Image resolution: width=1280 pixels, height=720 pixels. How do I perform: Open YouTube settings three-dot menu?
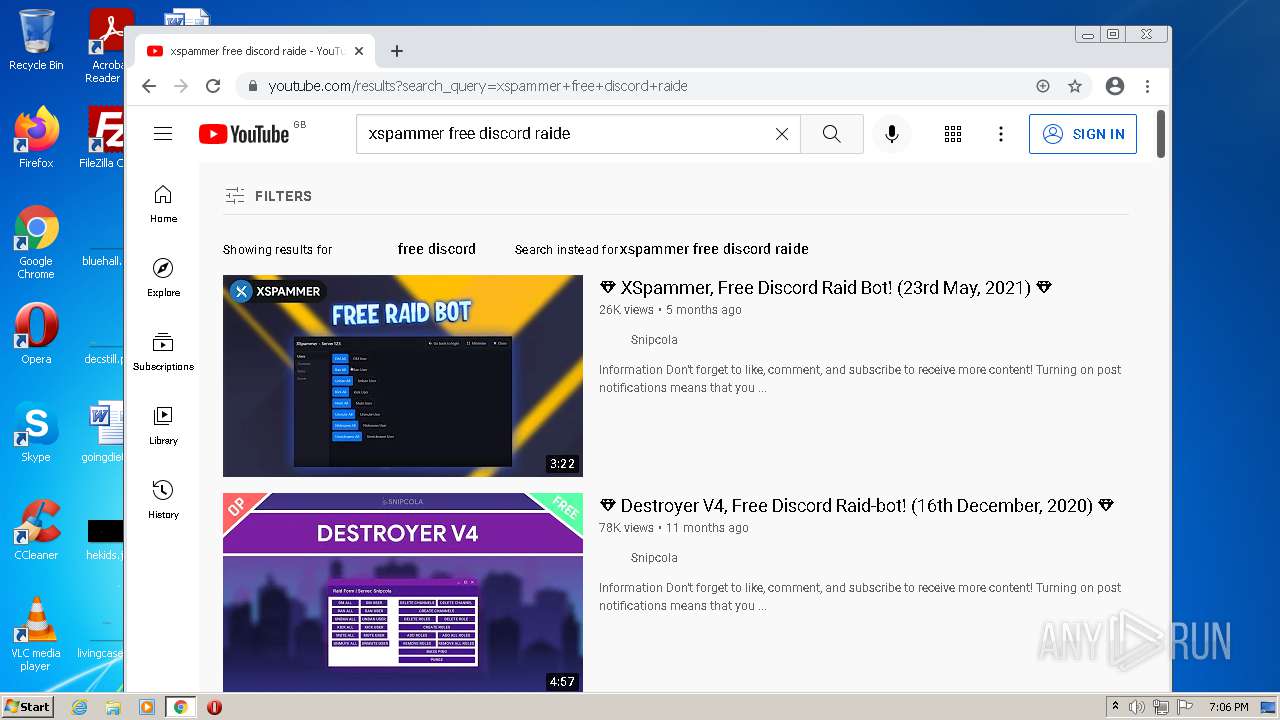pos(1001,134)
